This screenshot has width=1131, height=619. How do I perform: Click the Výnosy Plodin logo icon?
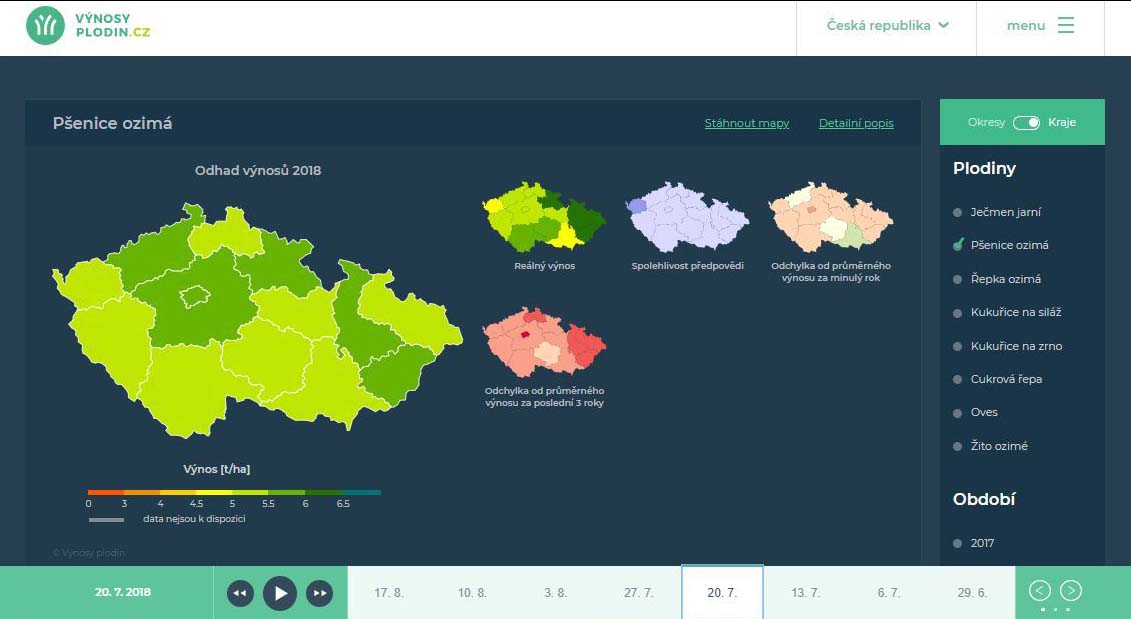[x=46, y=26]
